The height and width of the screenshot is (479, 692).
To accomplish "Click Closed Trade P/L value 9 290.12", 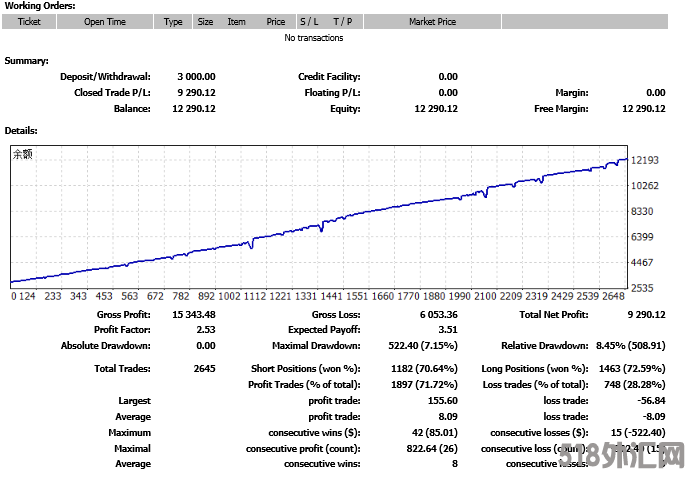I will (196, 93).
